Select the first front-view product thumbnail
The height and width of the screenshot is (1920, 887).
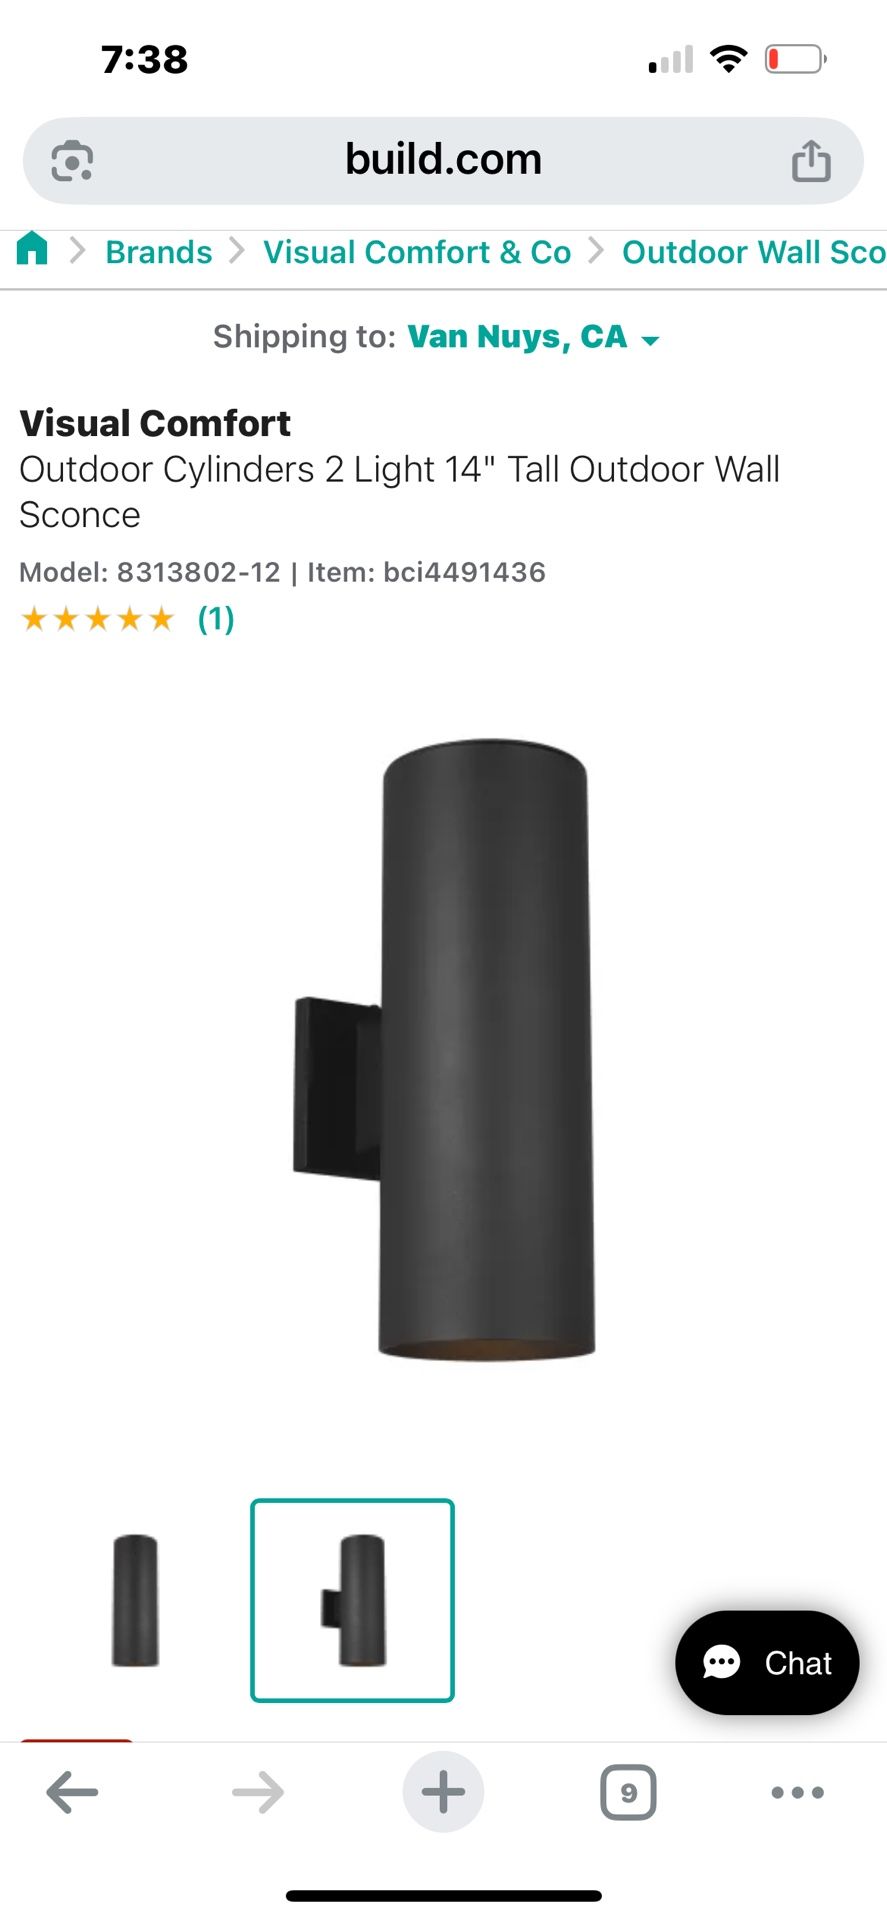click(135, 1600)
